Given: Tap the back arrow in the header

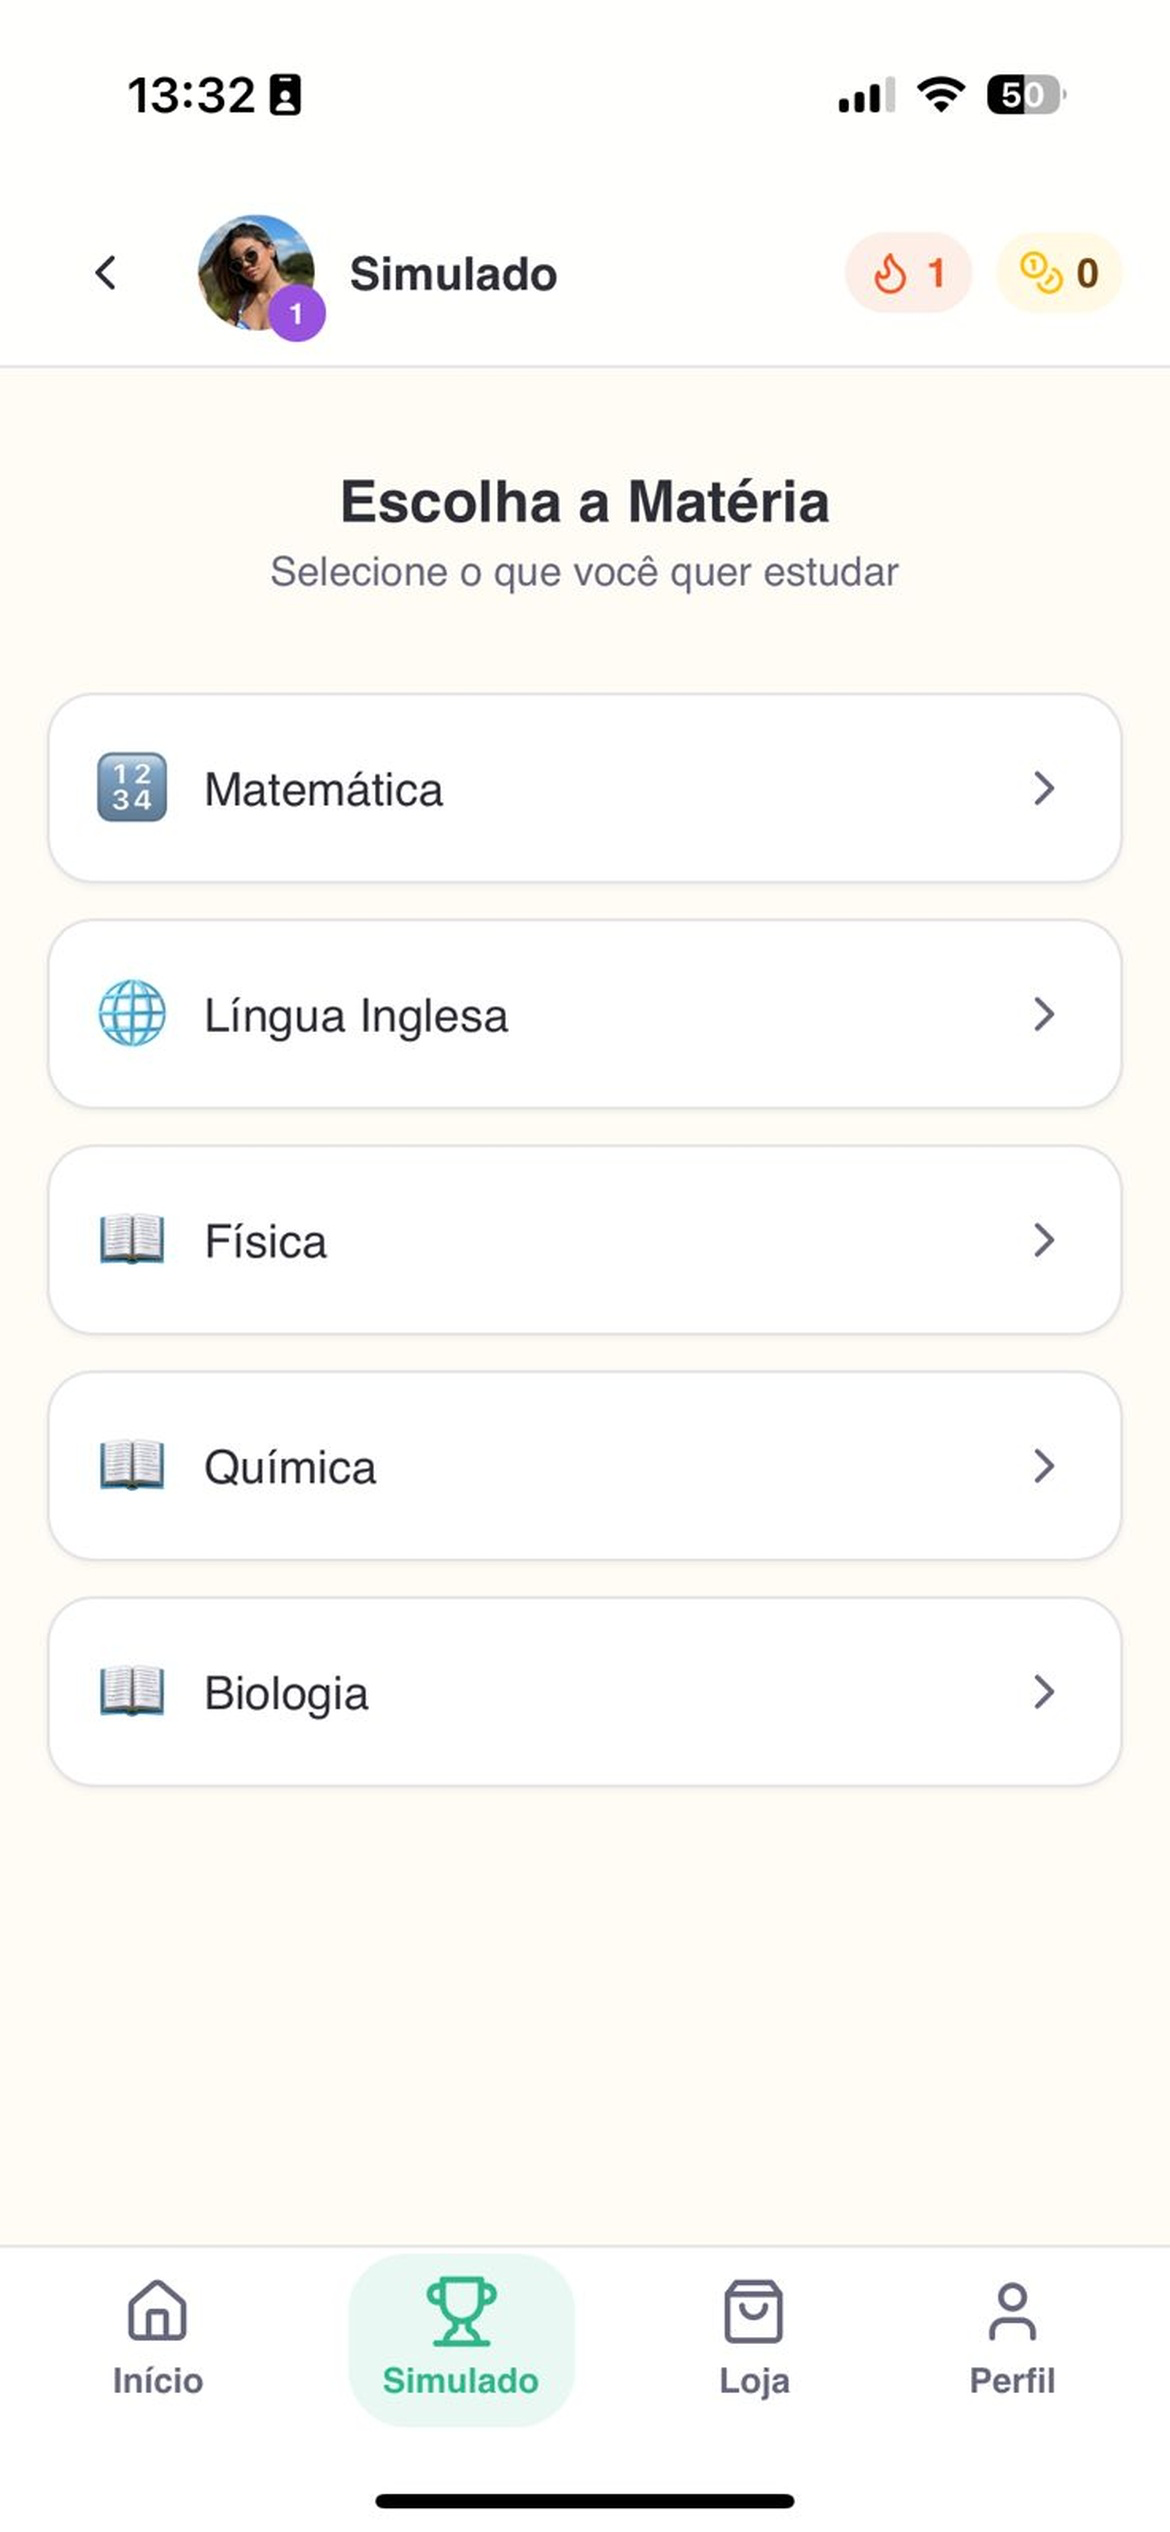Looking at the screenshot, I should [106, 273].
